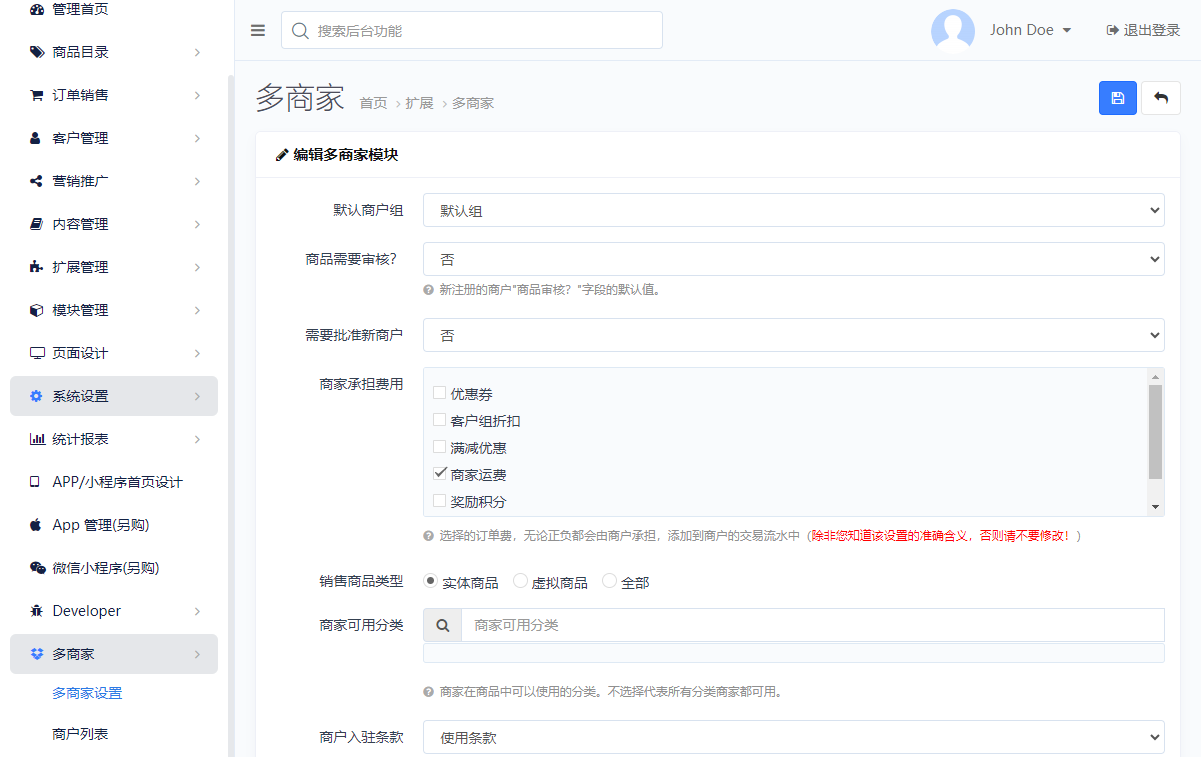
Task: Choose the 全部 radio option
Action: point(610,581)
